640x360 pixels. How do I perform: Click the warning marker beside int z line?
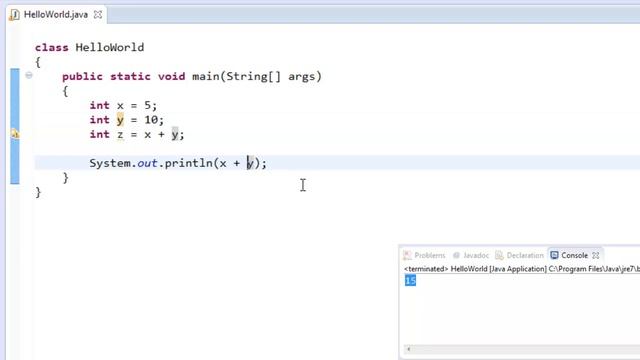[x=15, y=133]
